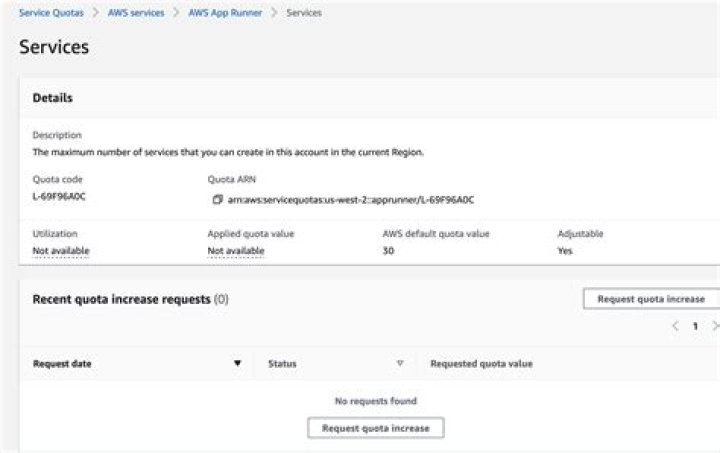Go to the previous page of requests

[675, 326]
